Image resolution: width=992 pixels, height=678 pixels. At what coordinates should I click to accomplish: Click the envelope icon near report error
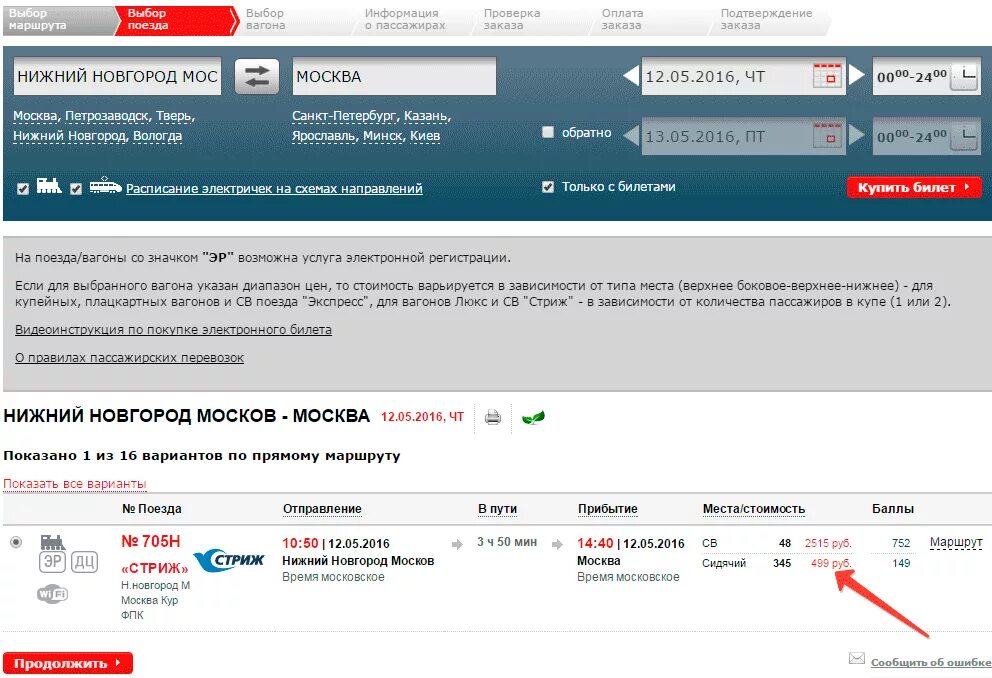pos(857,658)
